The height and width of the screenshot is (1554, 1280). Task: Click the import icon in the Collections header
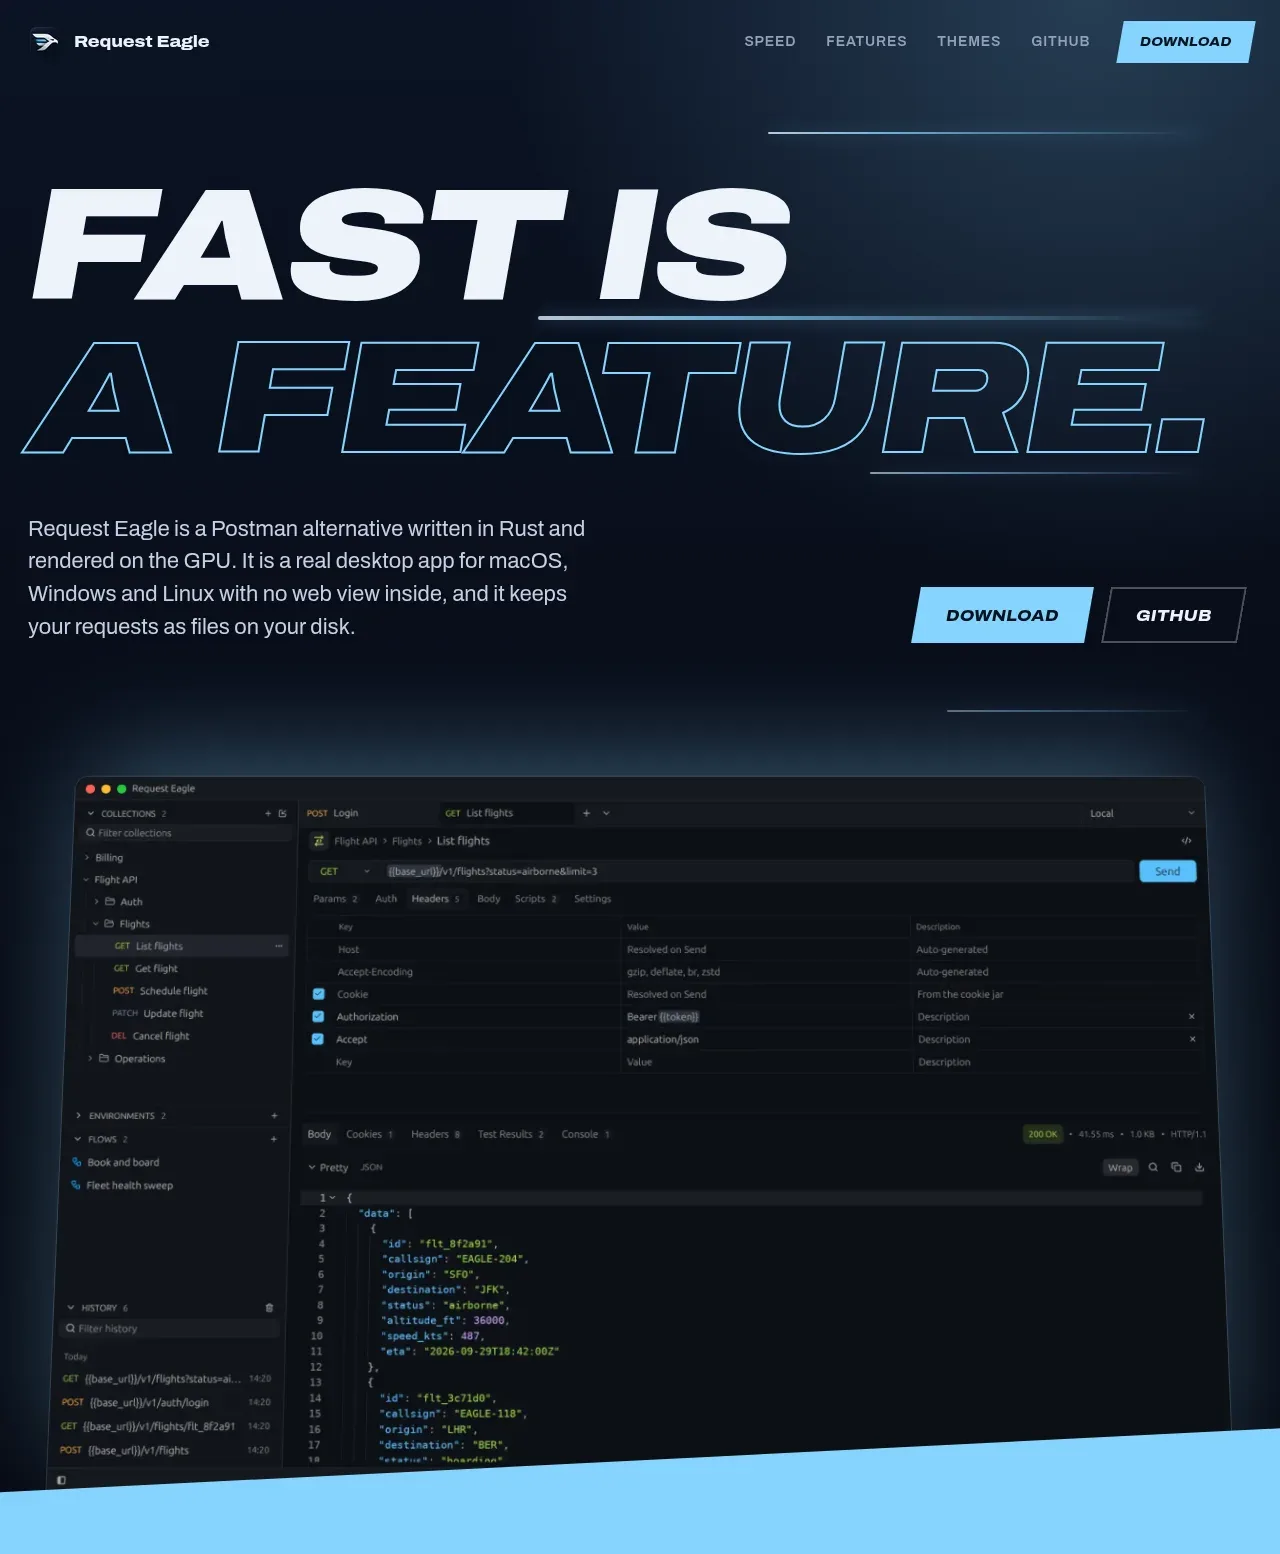pos(282,814)
